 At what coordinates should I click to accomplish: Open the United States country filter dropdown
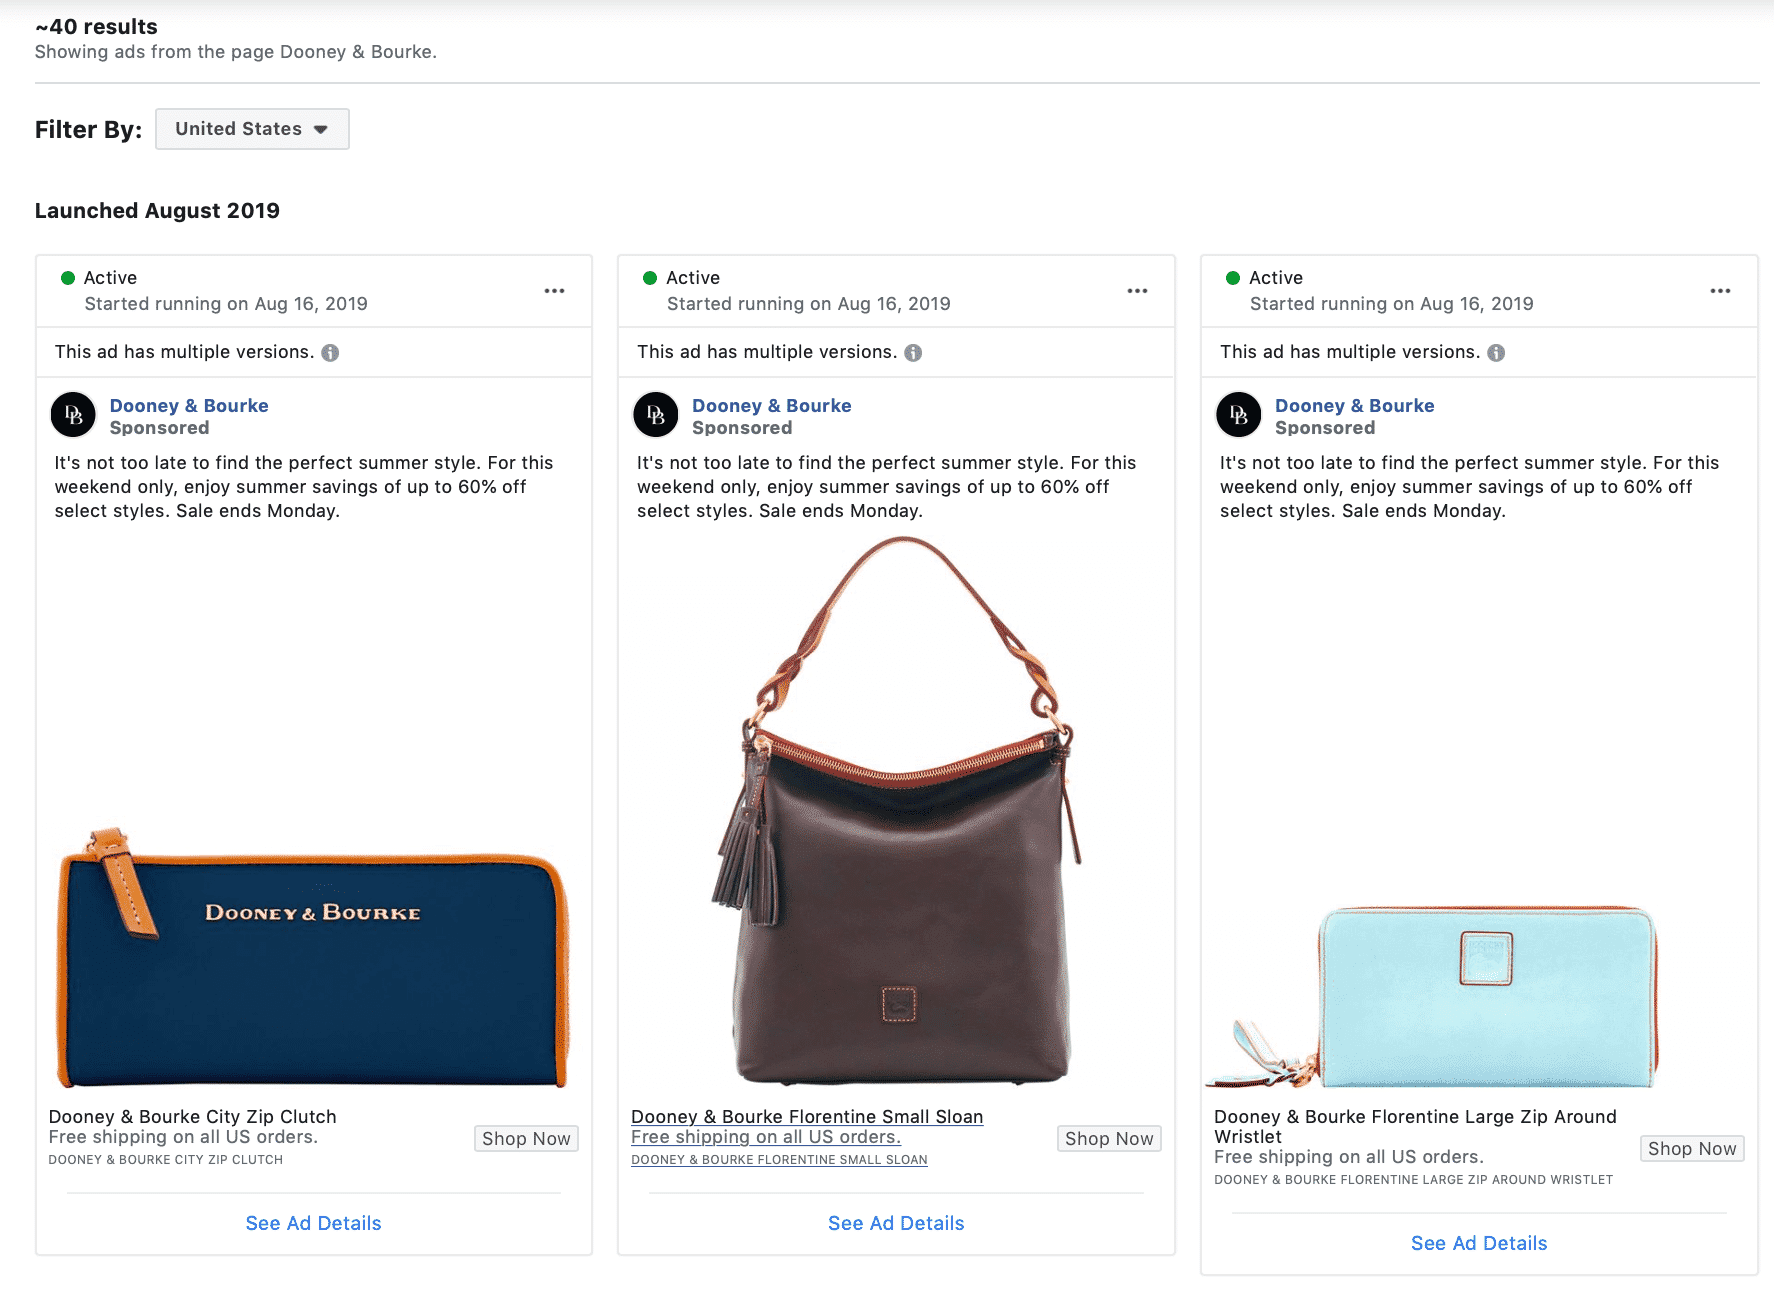pyautogui.click(x=252, y=129)
